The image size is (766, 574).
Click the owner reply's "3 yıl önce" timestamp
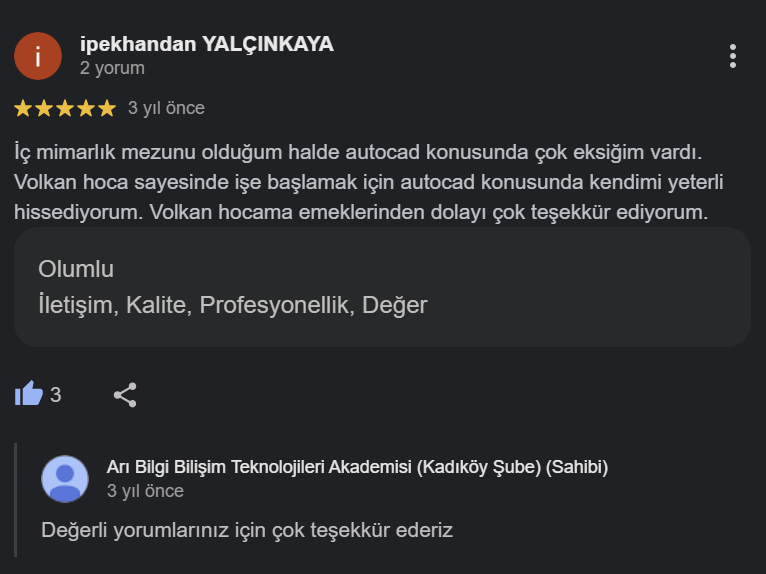tap(145, 491)
